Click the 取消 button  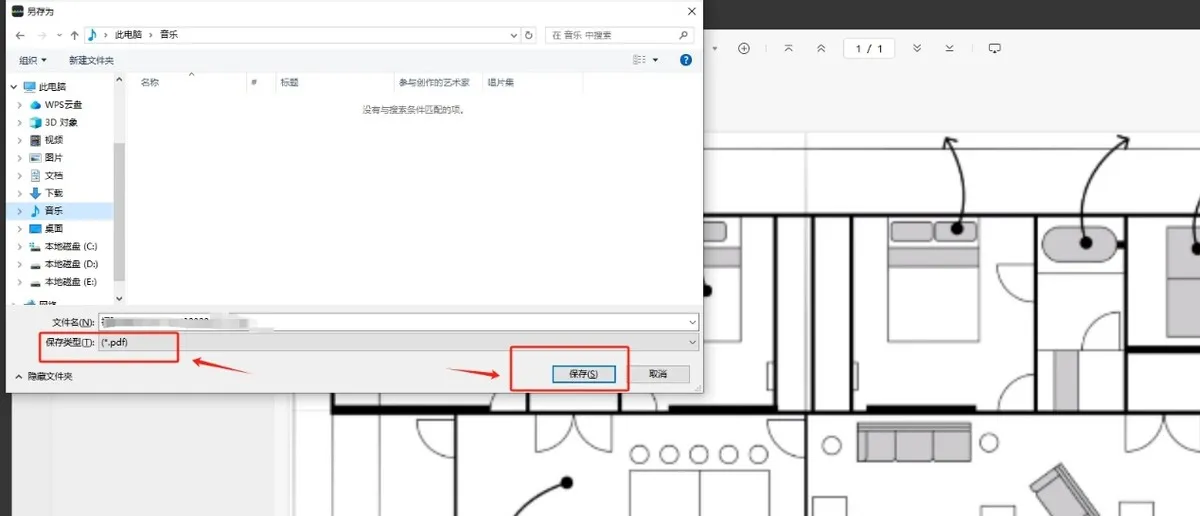(657, 374)
